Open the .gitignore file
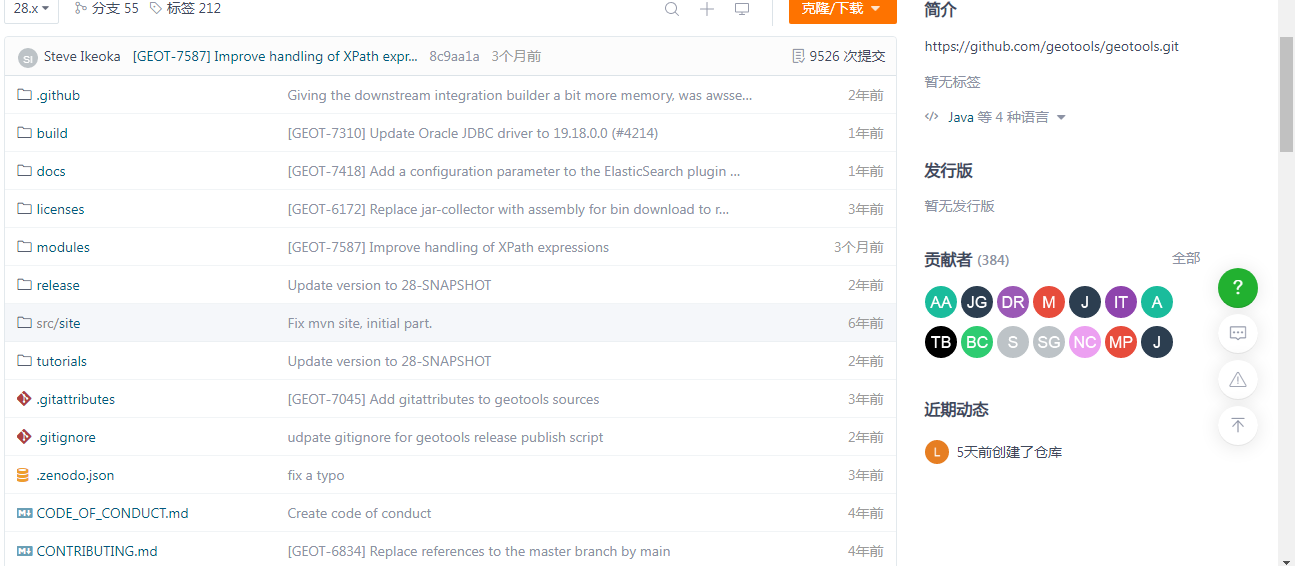Viewport: 1295px width, 566px height. [x=66, y=437]
